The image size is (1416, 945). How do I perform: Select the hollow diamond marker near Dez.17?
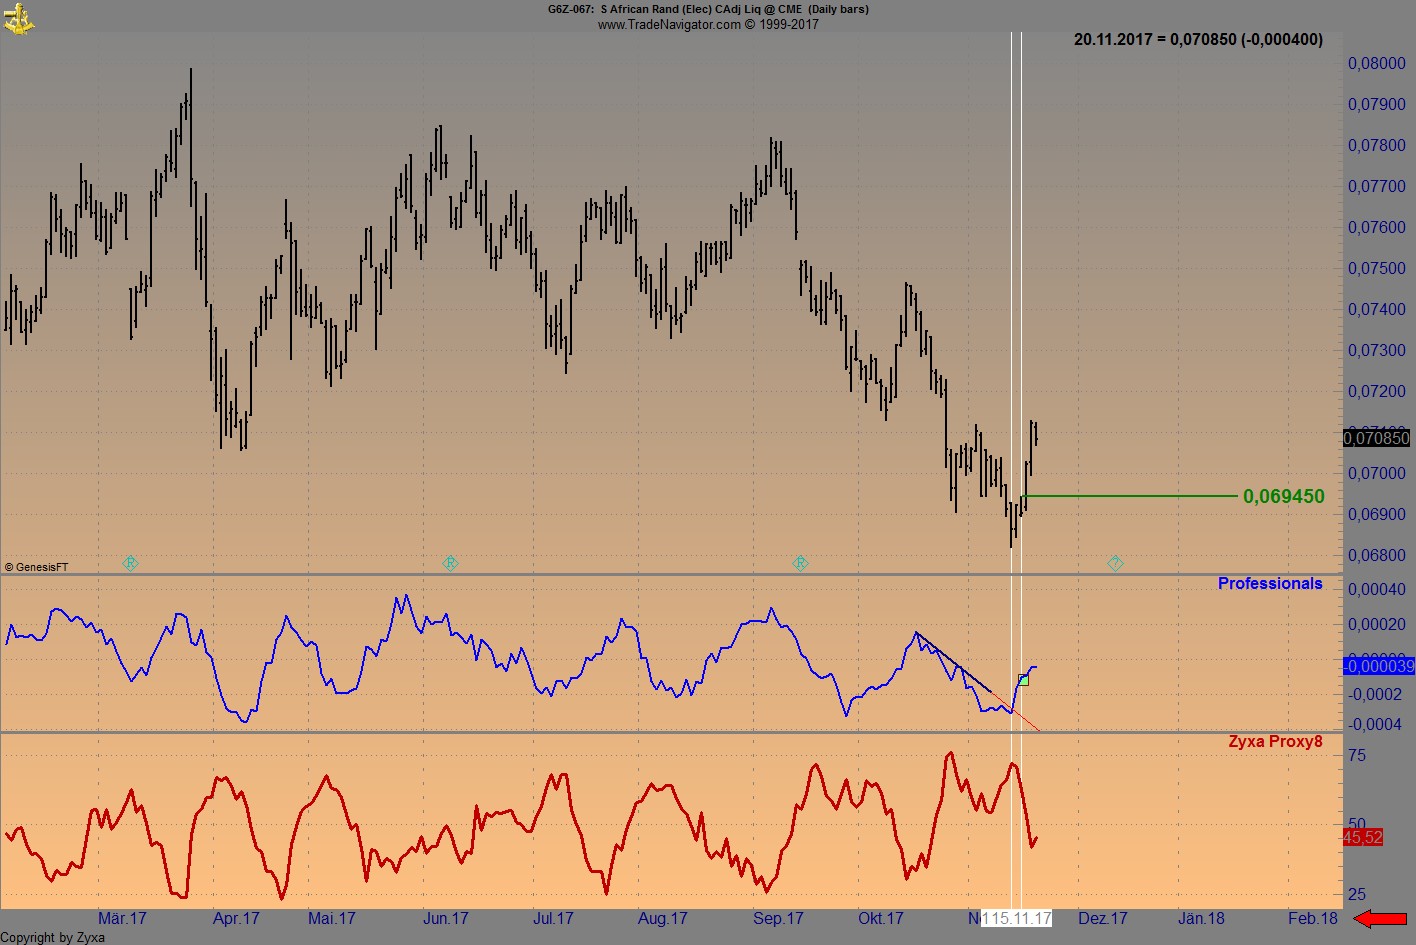[x=1114, y=563]
